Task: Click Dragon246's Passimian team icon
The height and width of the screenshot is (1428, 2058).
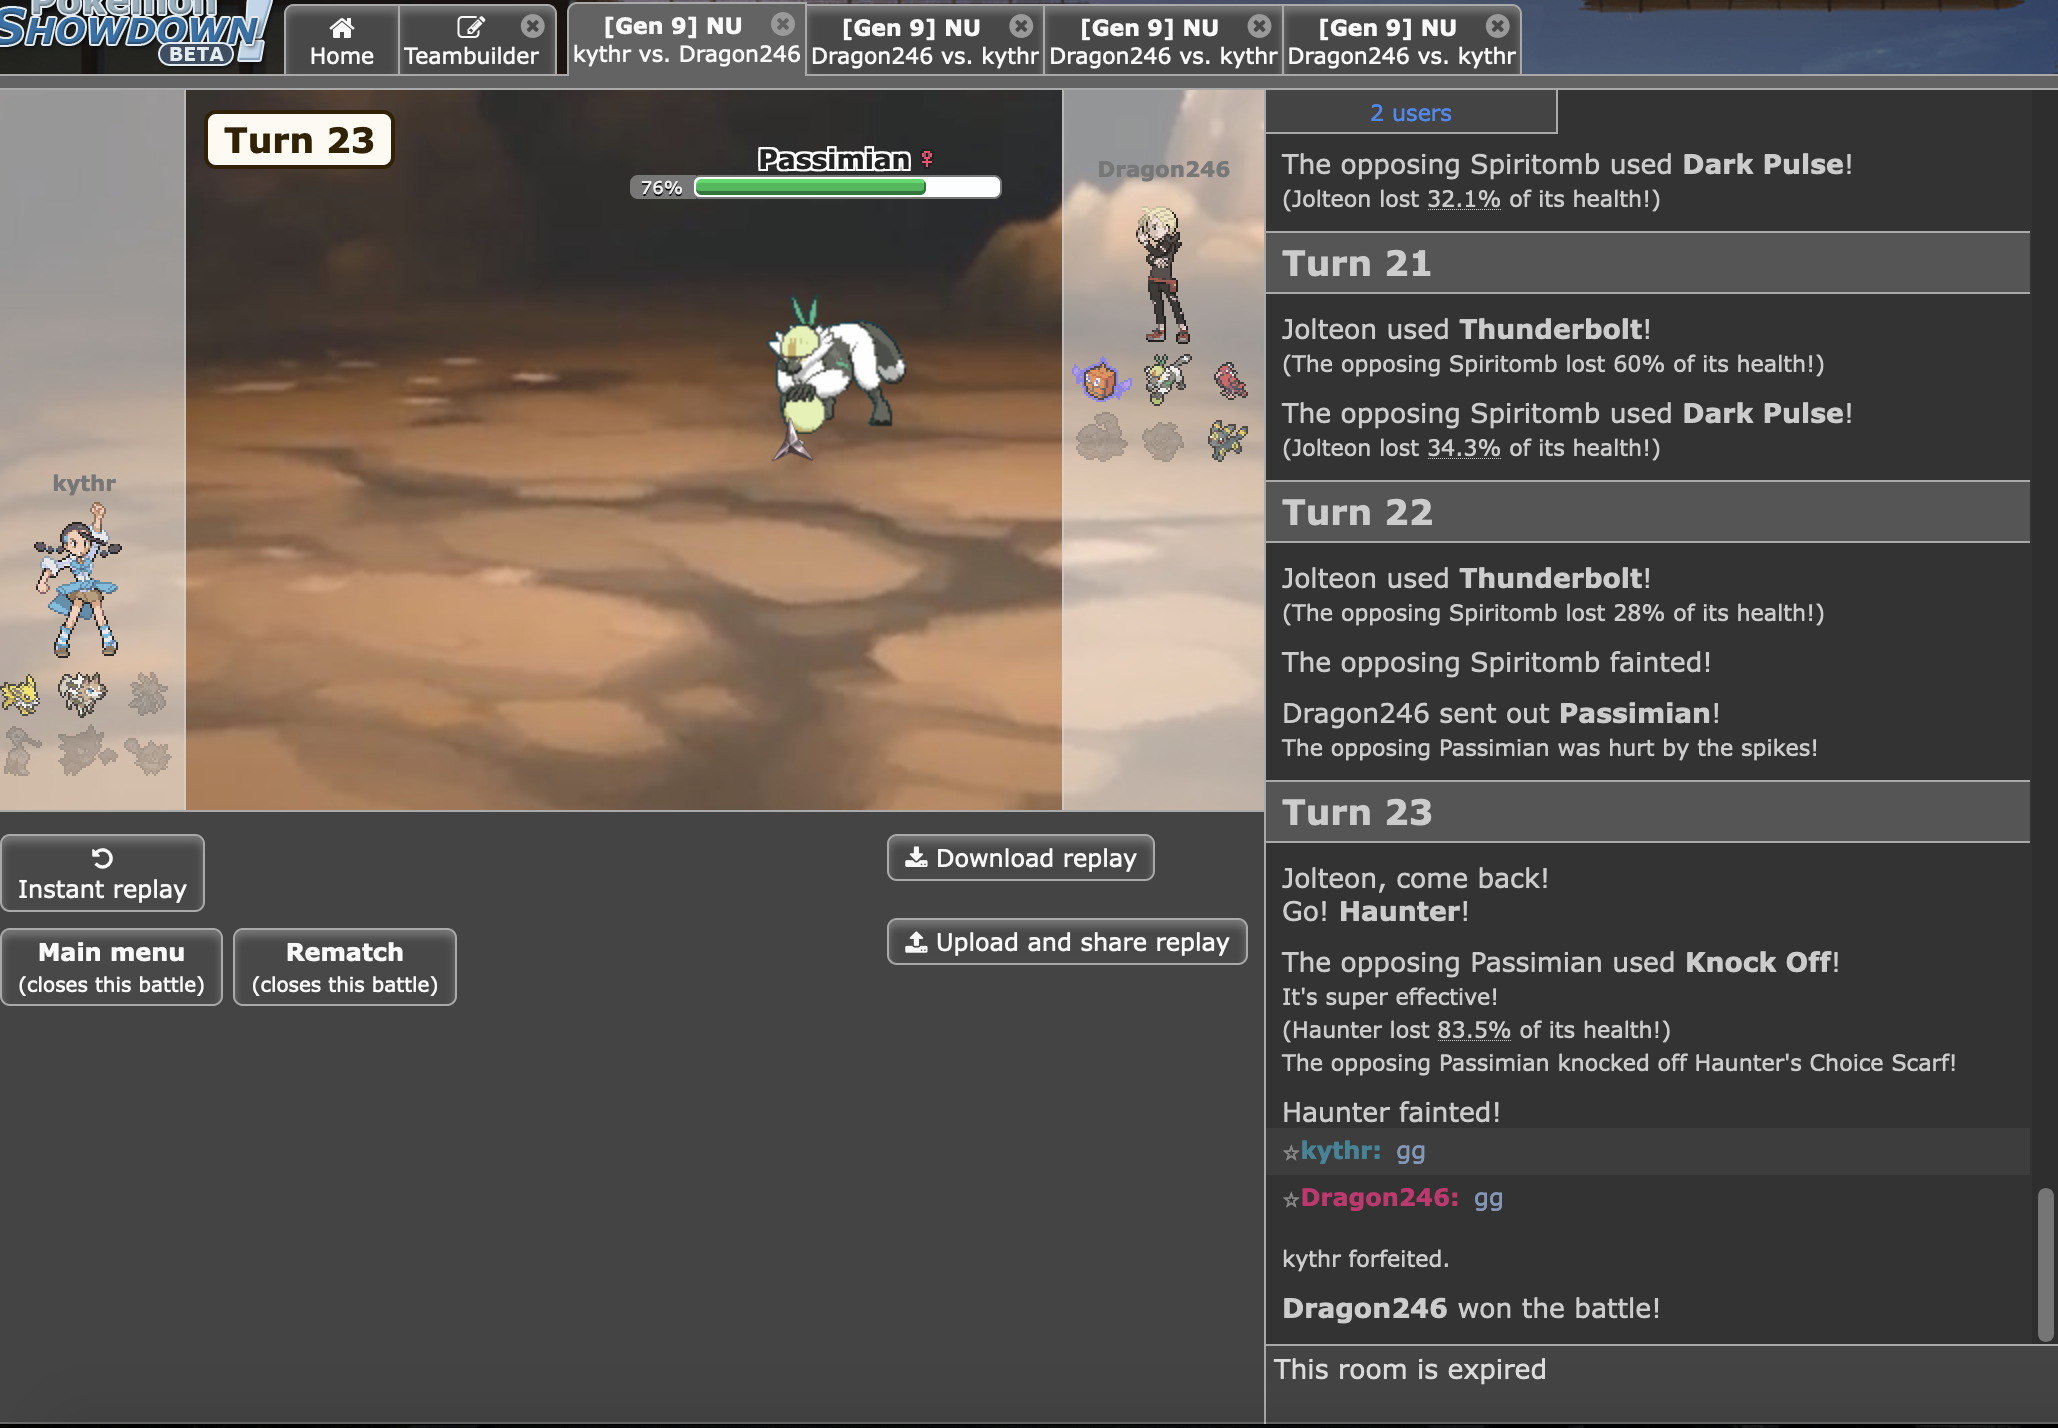Action: (x=1166, y=379)
